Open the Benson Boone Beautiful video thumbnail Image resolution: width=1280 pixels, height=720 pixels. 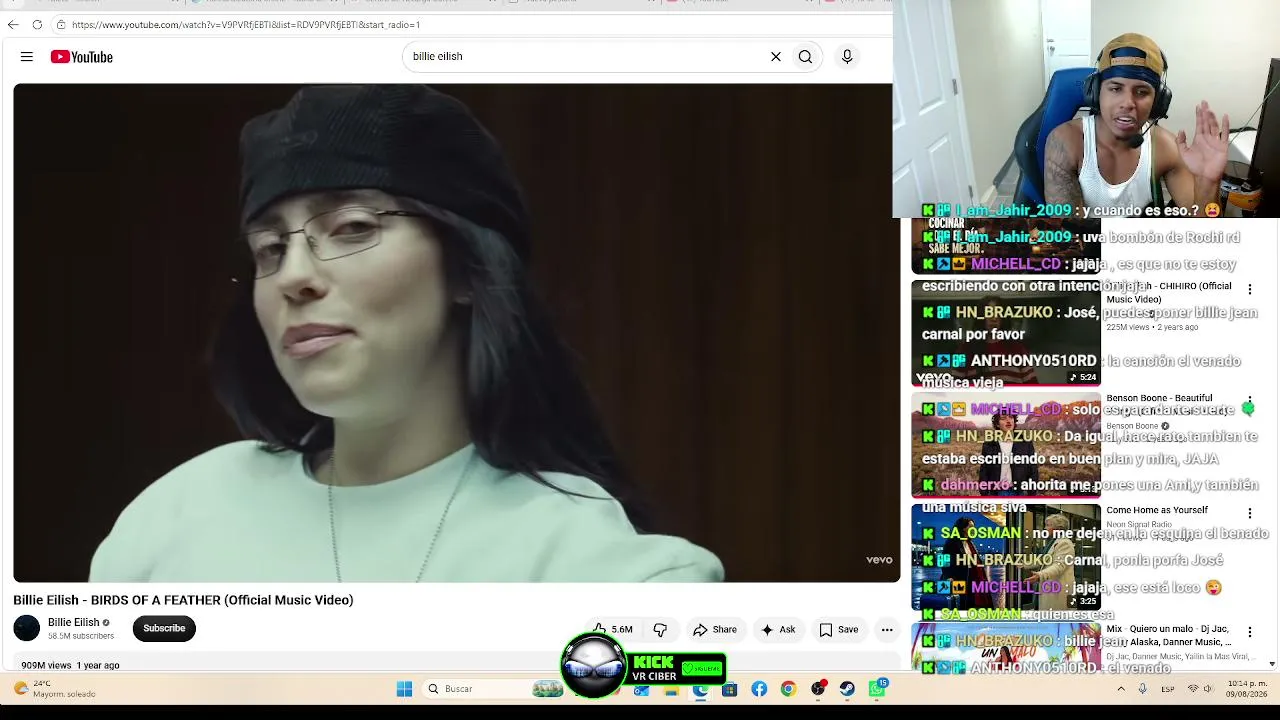coord(1006,445)
